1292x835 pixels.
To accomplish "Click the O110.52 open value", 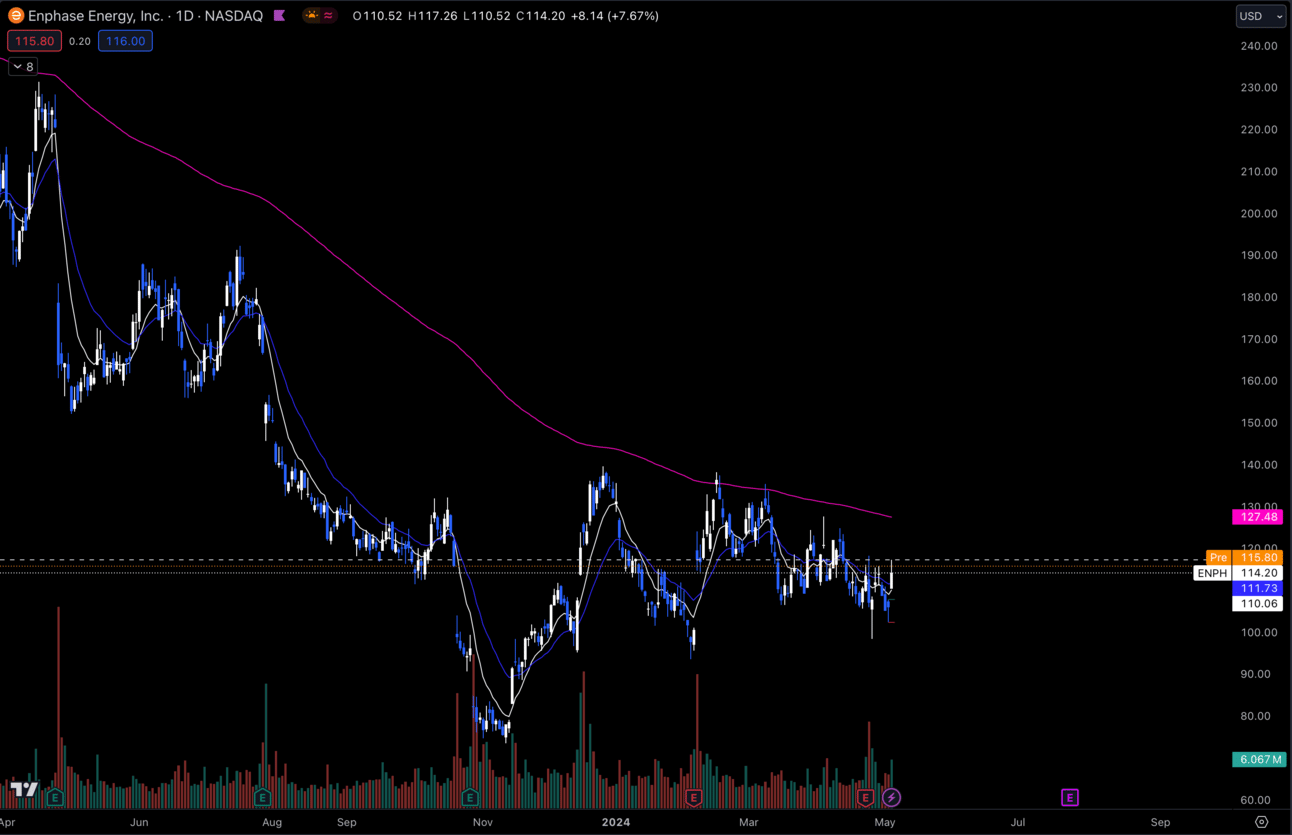I will [378, 16].
